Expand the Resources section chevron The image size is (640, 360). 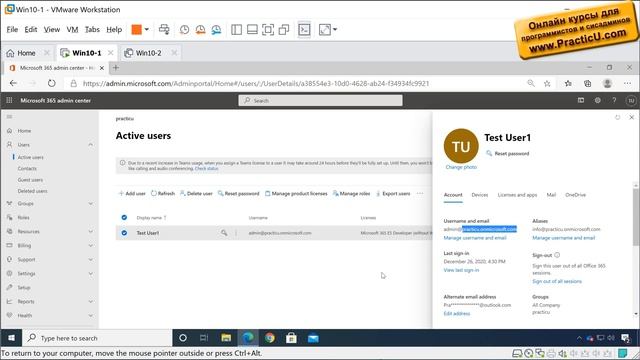(x=91, y=231)
